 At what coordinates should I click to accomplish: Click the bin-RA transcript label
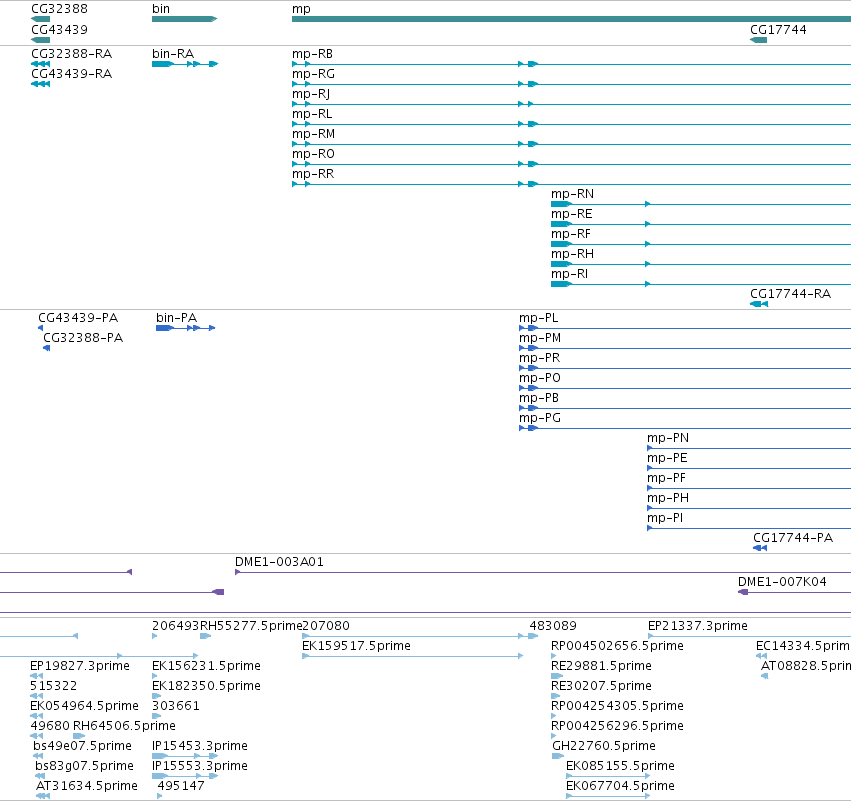pos(173,53)
